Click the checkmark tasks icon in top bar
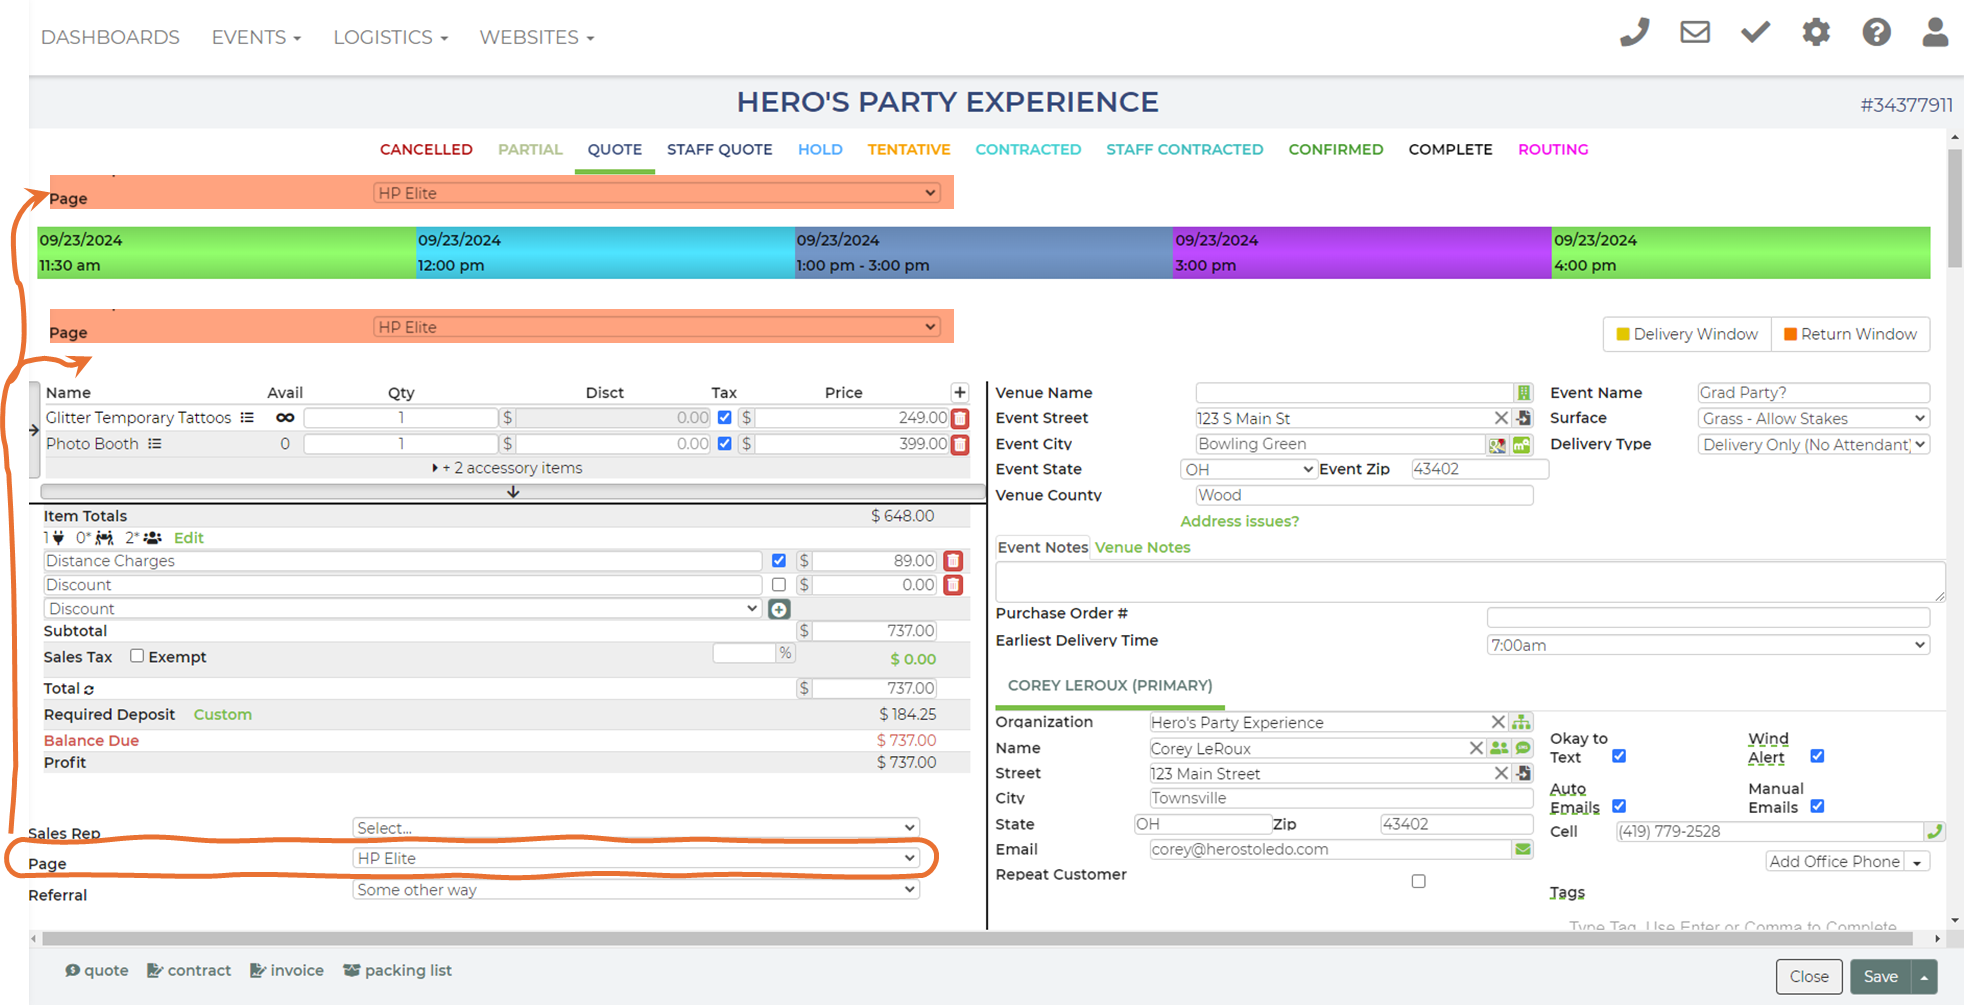This screenshot has height=1005, width=1964. (1755, 33)
